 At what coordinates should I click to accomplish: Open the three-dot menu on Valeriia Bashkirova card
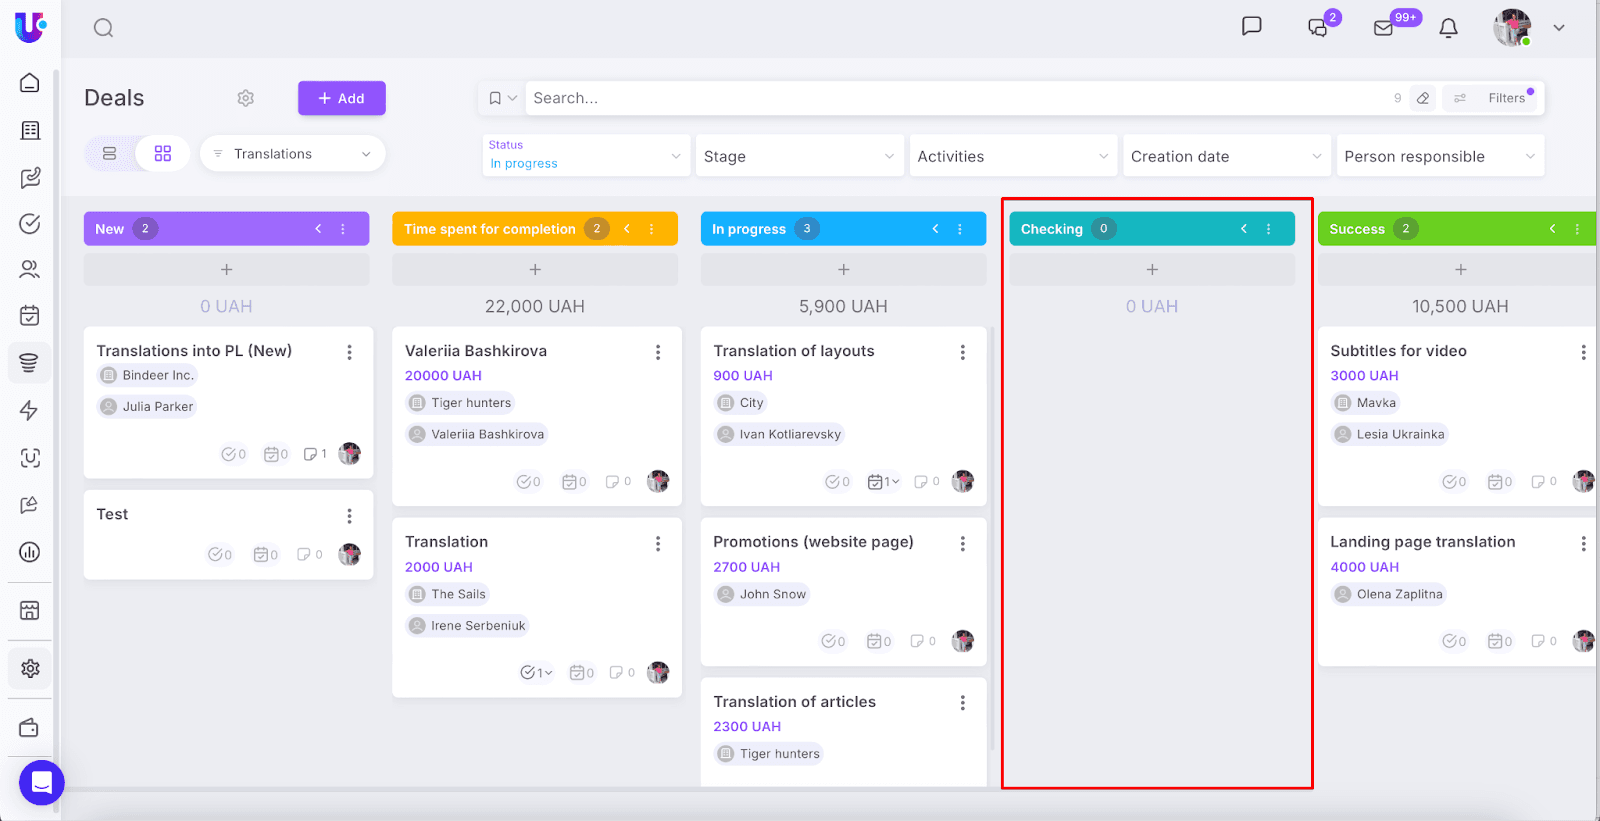(658, 352)
